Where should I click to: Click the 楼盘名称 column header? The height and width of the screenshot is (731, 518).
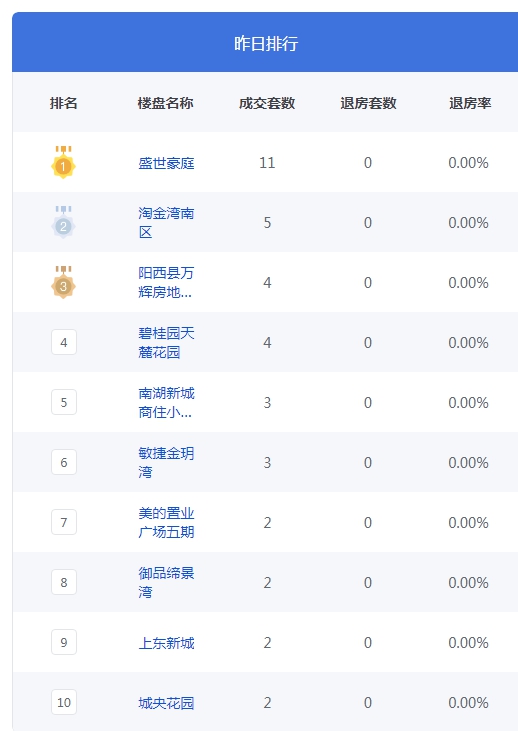pyautogui.click(x=165, y=103)
